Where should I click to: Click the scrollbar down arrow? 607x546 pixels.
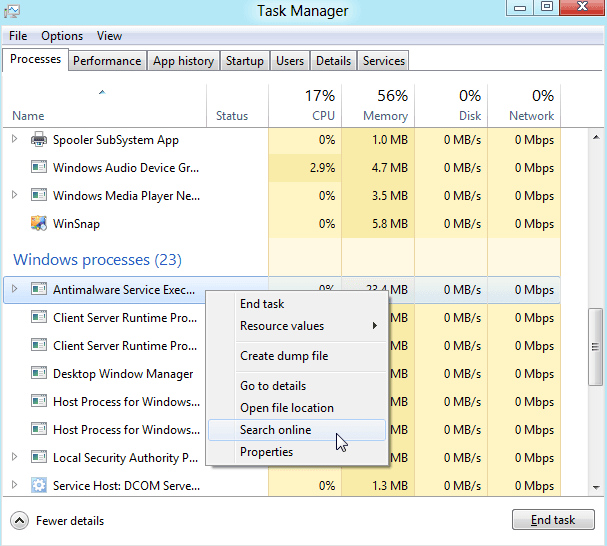tap(596, 488)
